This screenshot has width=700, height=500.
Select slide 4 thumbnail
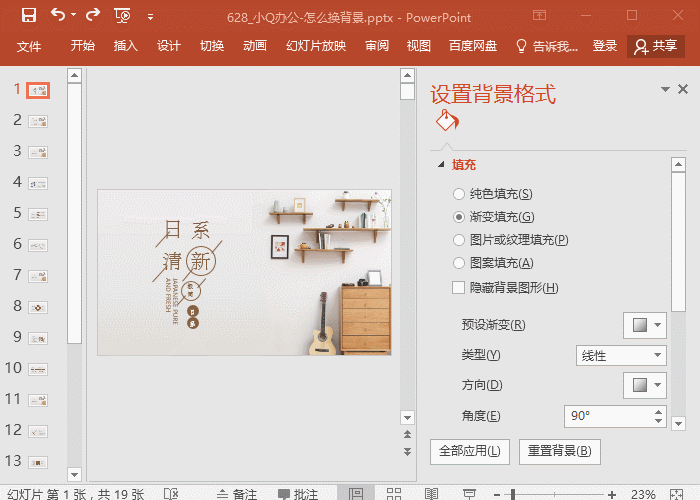coord(38,183)
